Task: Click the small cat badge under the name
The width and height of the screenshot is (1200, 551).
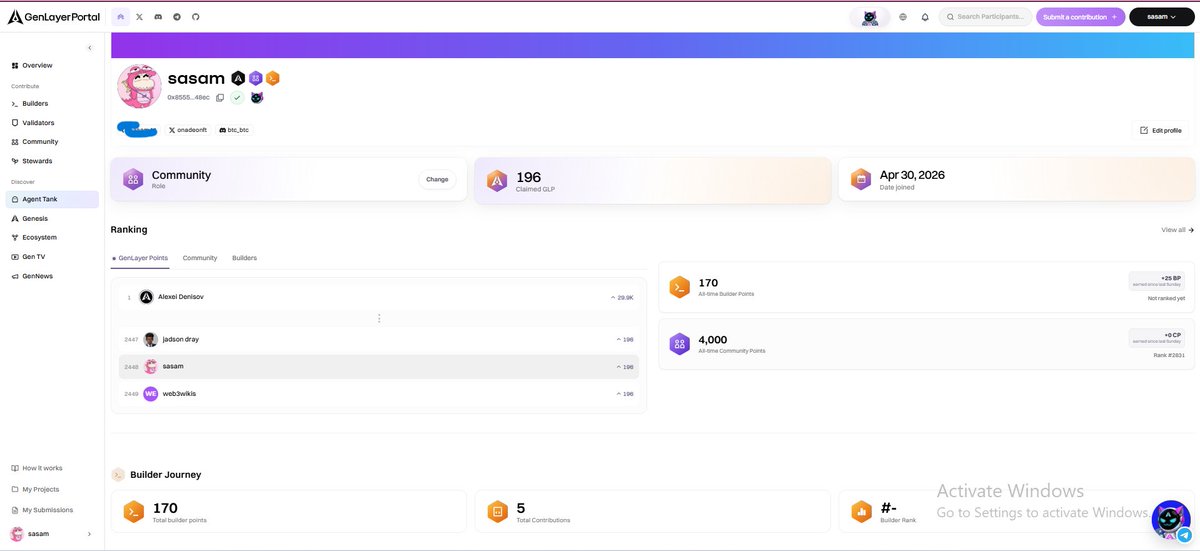Action: [257, 97]
